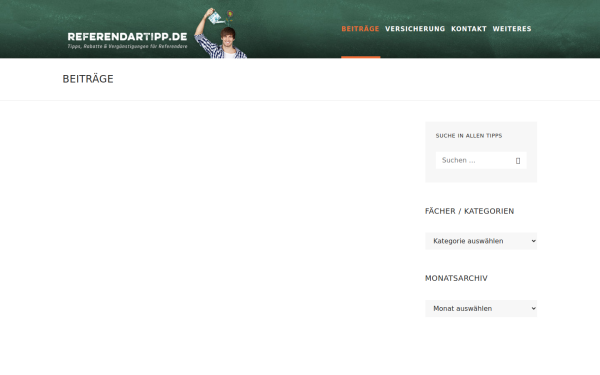The image size is (600, 375).
Task: Click the Suche in allen Tipps label
Action: coord(469,136)
